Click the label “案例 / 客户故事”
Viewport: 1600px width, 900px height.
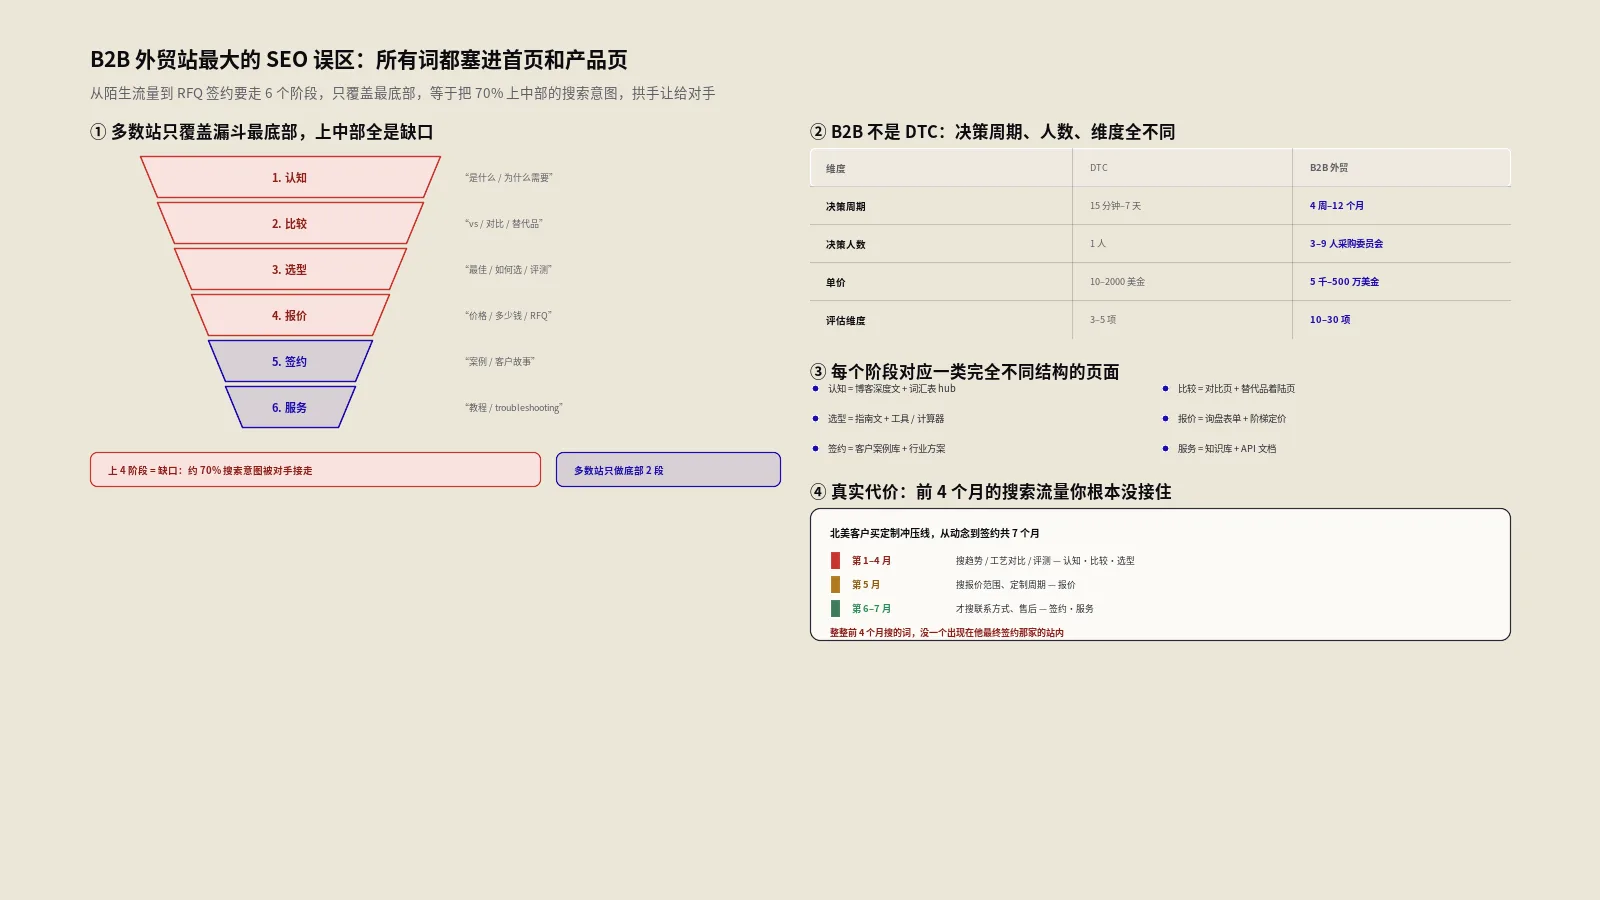(499, 362)
